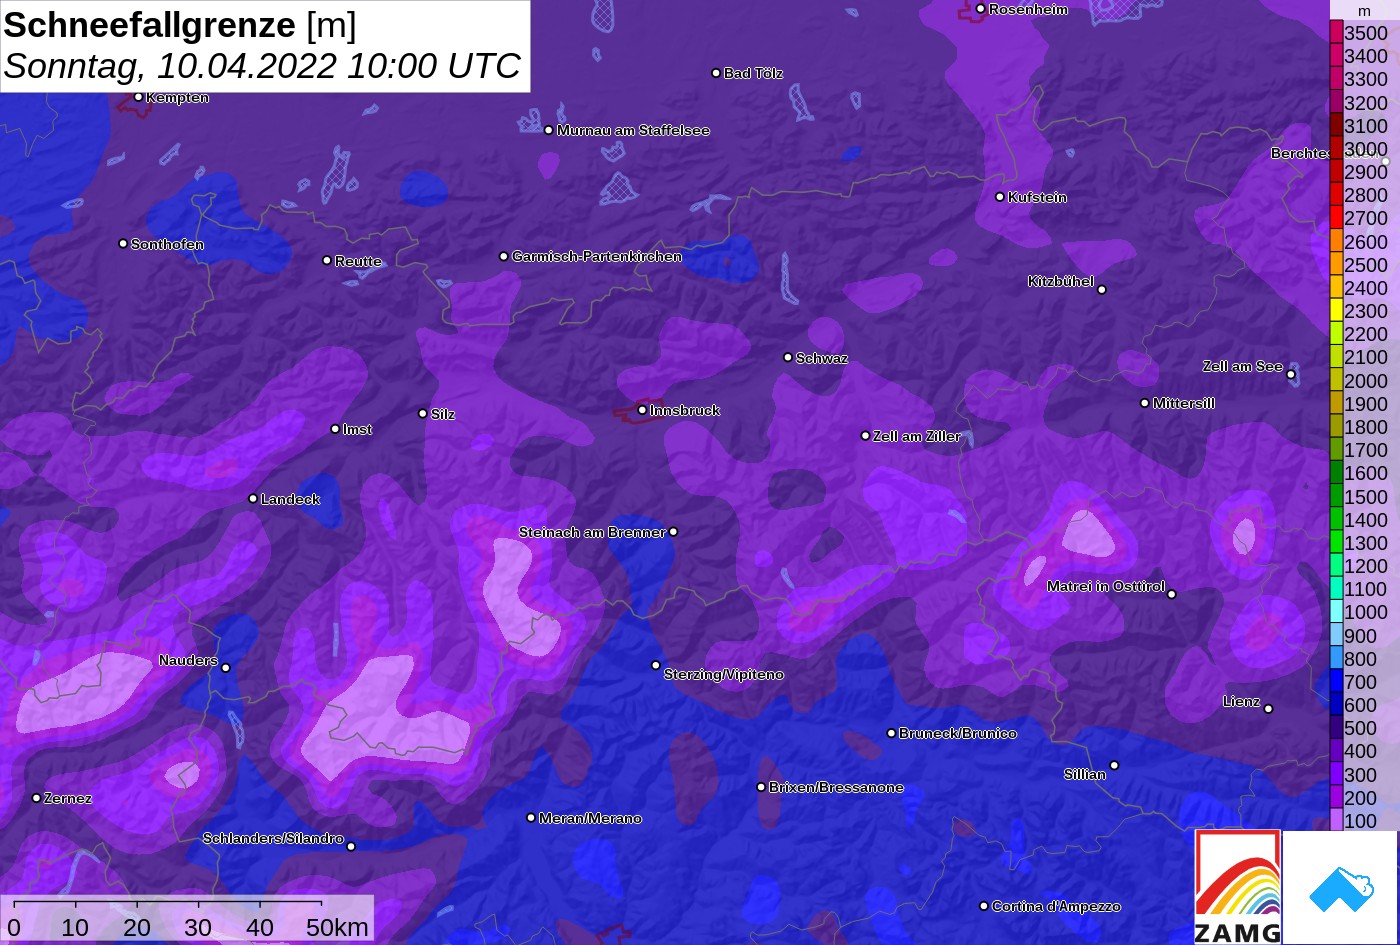1400x945 pixels.
Task: Click the legend value '900'
Action: coord(1360,636)
